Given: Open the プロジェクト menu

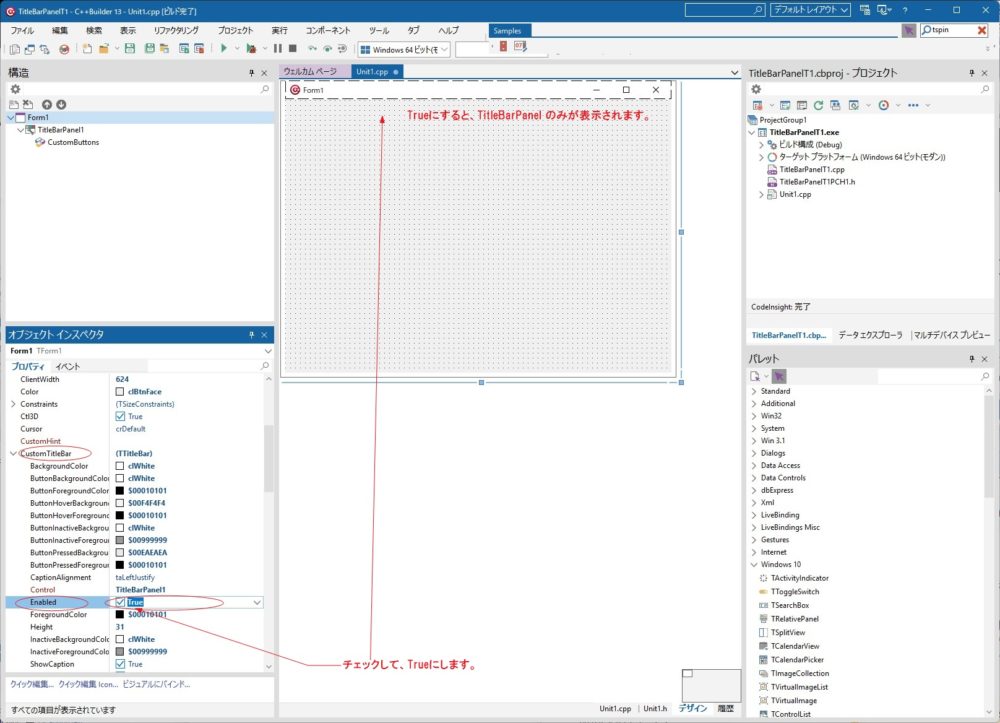Looking at the screenshot, I should click(x=235, y=31).
